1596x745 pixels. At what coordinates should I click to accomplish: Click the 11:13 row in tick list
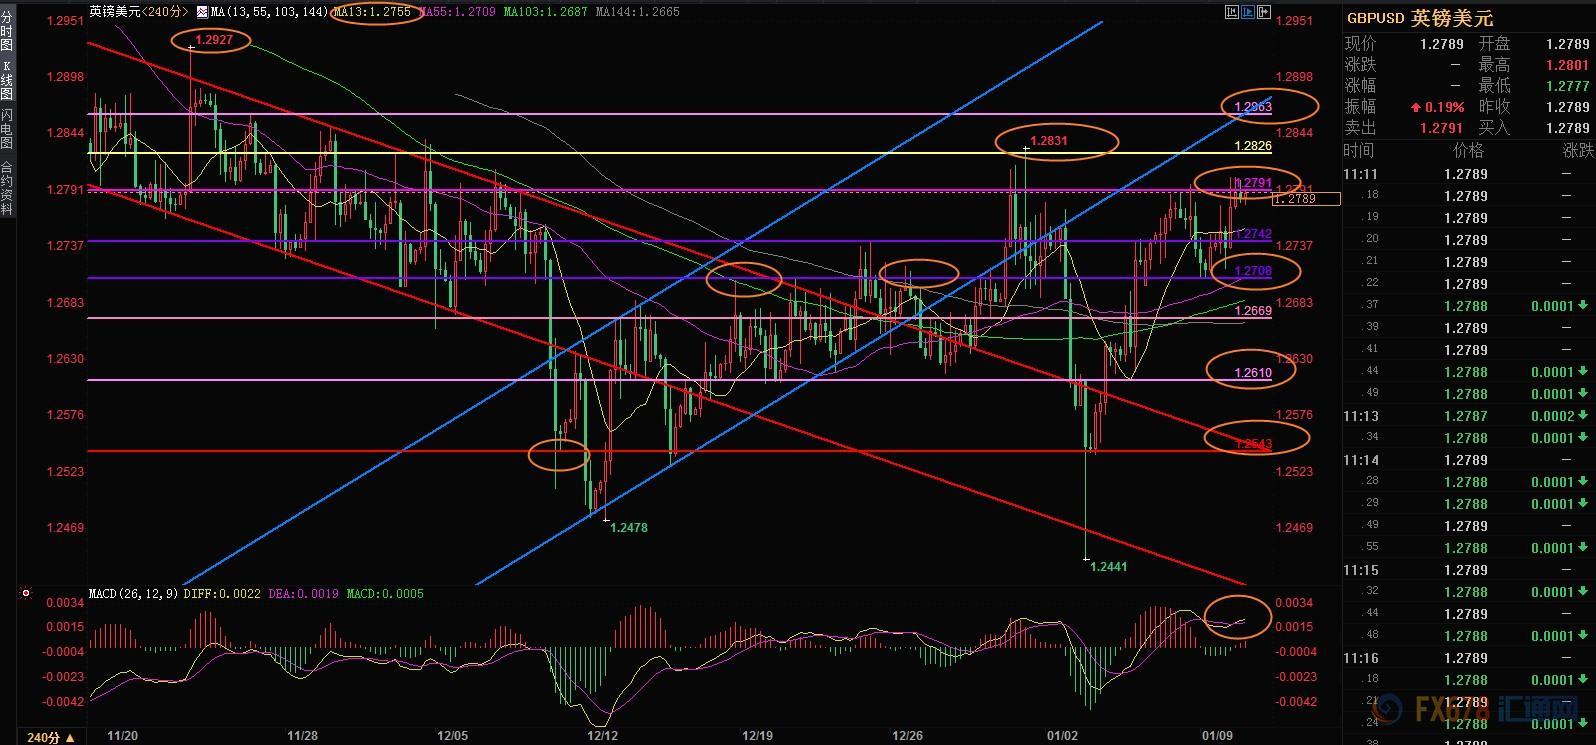(1360, 416)
